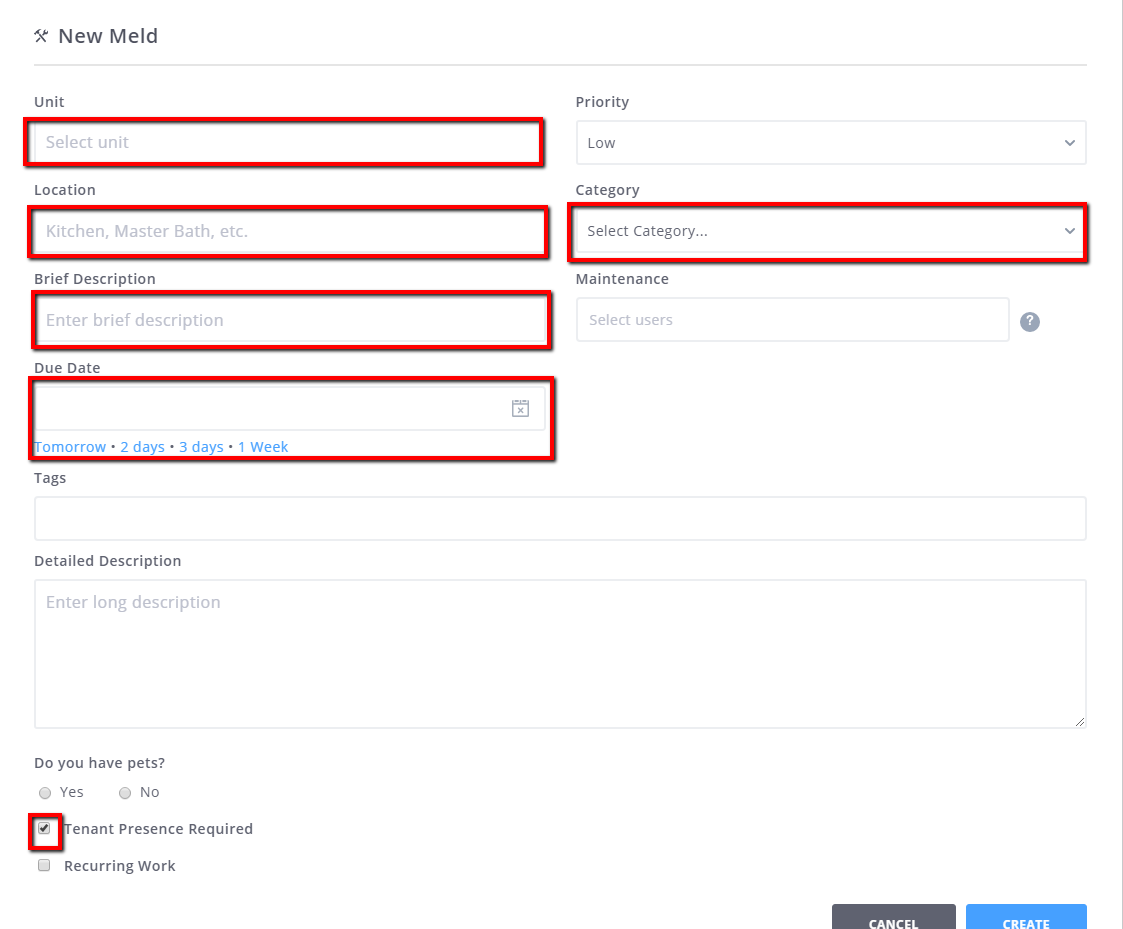Image resolution: width=1123 pixels, height=929 pixels.
Task: Pick the 1 Week due date link
Action: click(x=263, y=447)
